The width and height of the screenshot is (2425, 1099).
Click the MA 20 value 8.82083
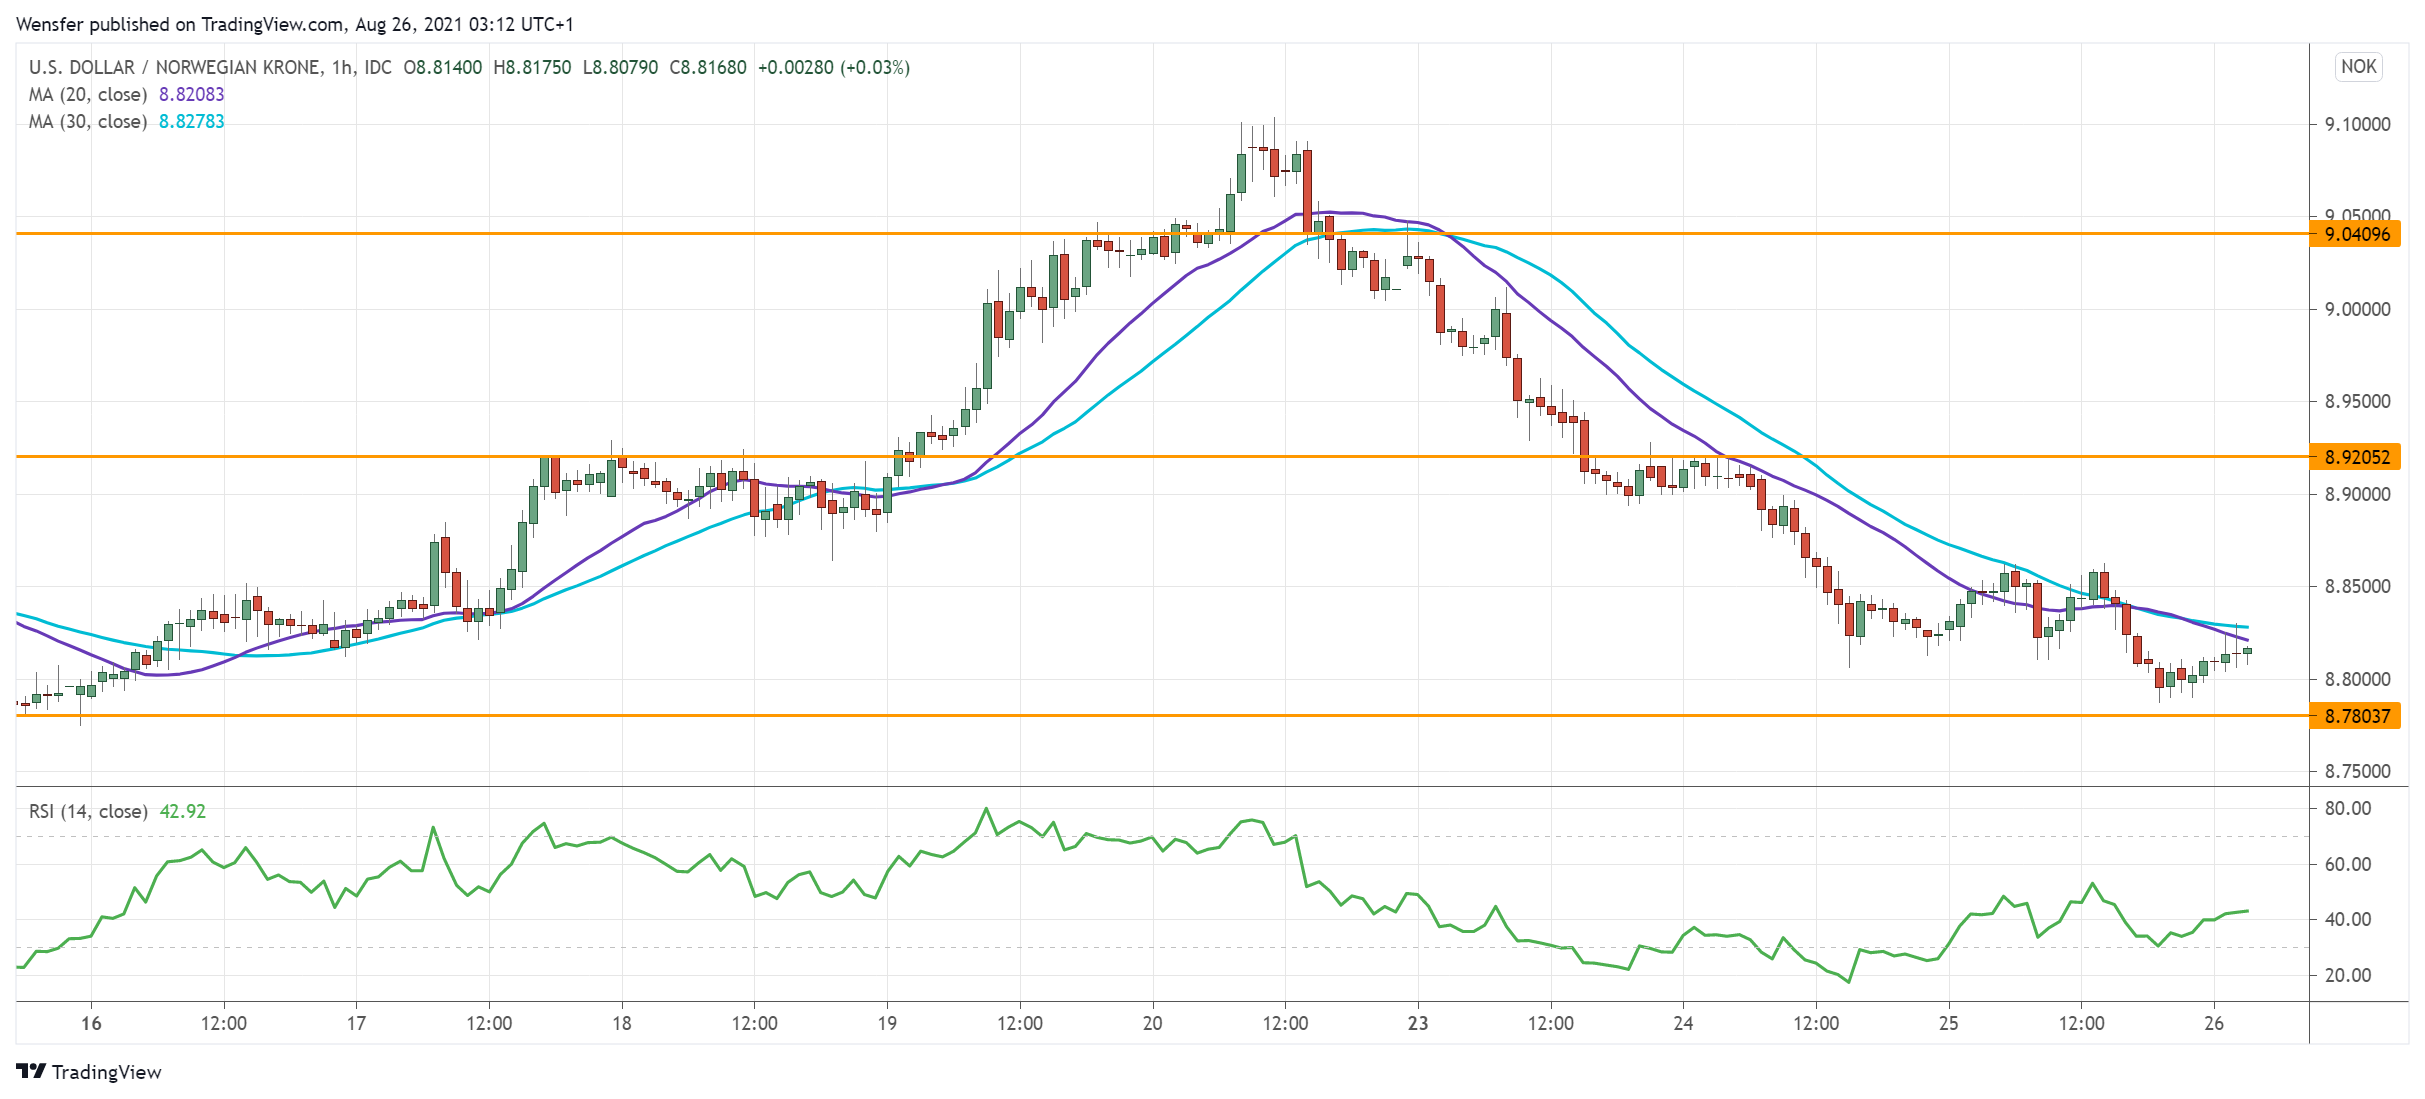click(x=192, y=95)
